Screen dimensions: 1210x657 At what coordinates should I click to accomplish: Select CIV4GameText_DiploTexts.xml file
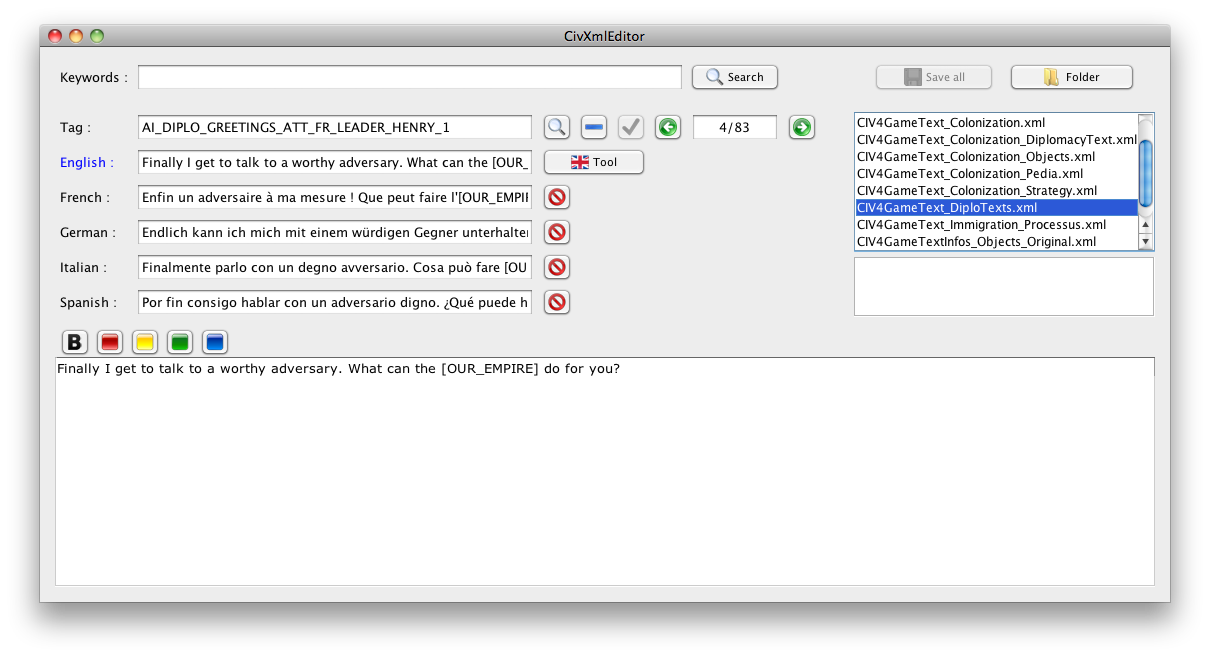(x=997, y=207)
